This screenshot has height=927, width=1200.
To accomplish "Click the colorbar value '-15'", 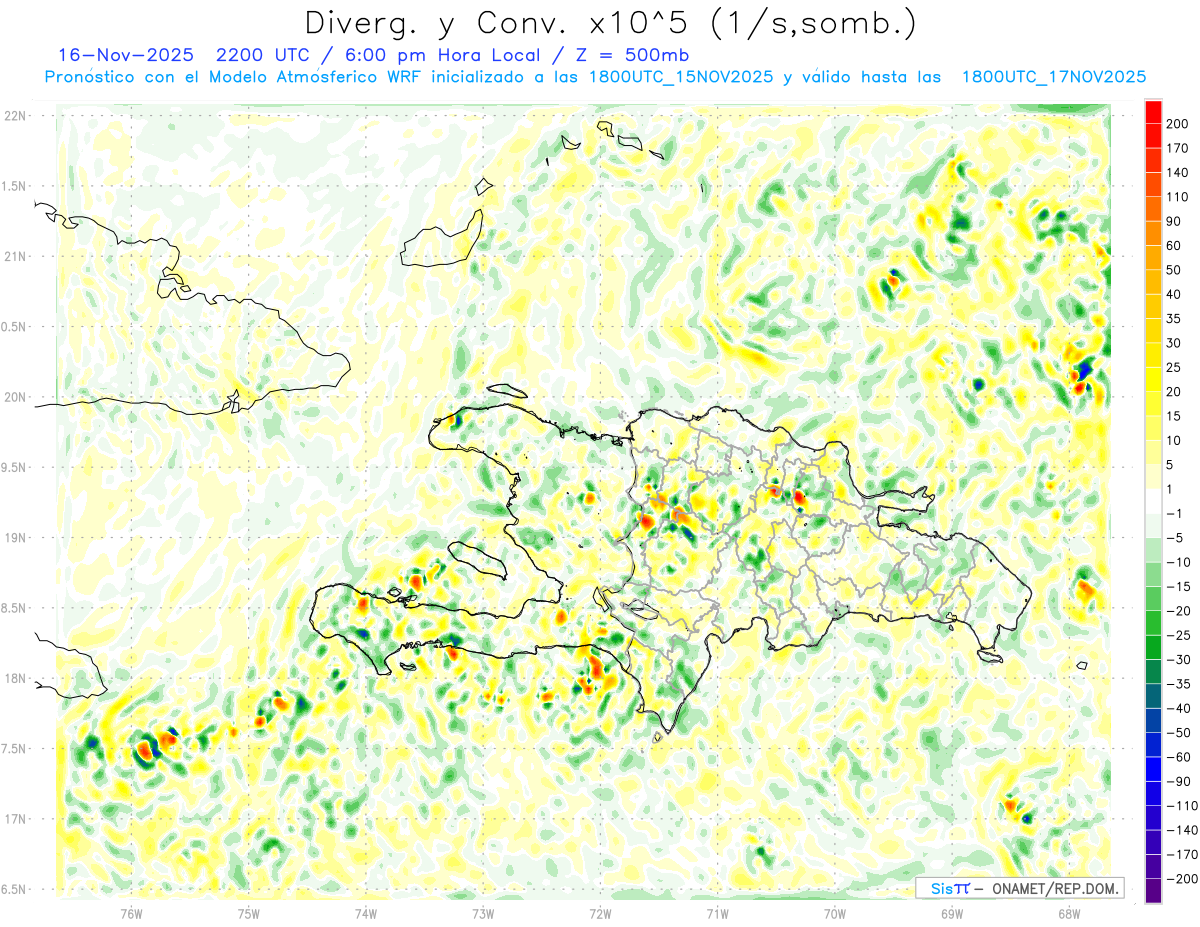I will tap(1177, 587).
